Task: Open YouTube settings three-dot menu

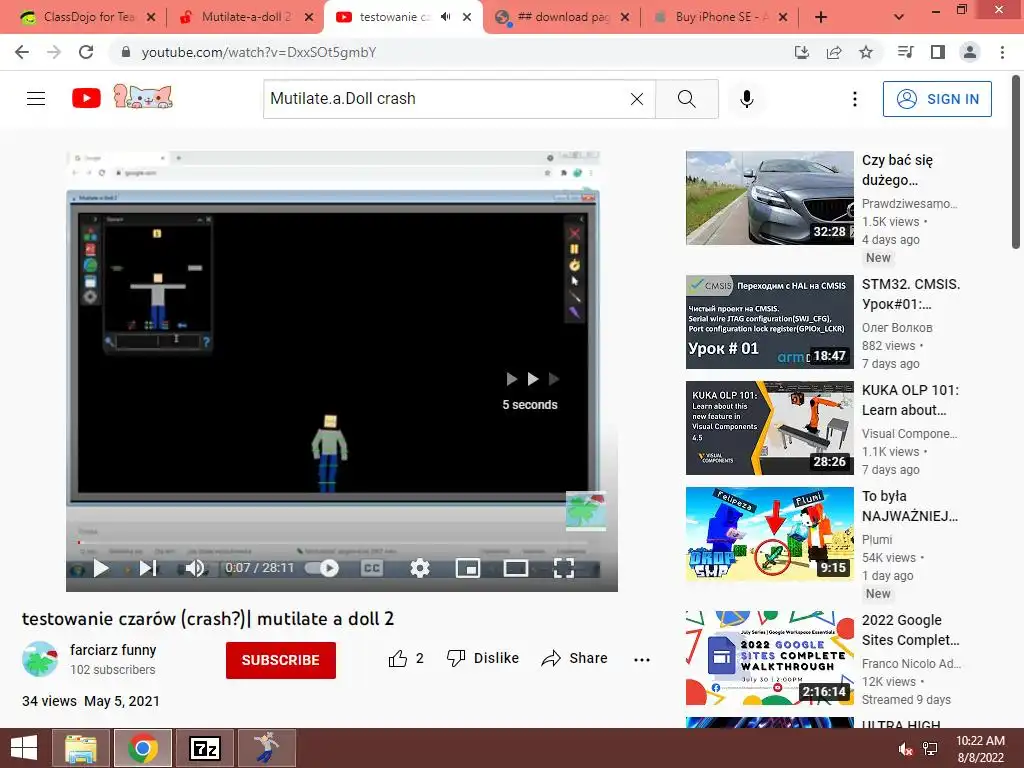Action: (854, 99)
